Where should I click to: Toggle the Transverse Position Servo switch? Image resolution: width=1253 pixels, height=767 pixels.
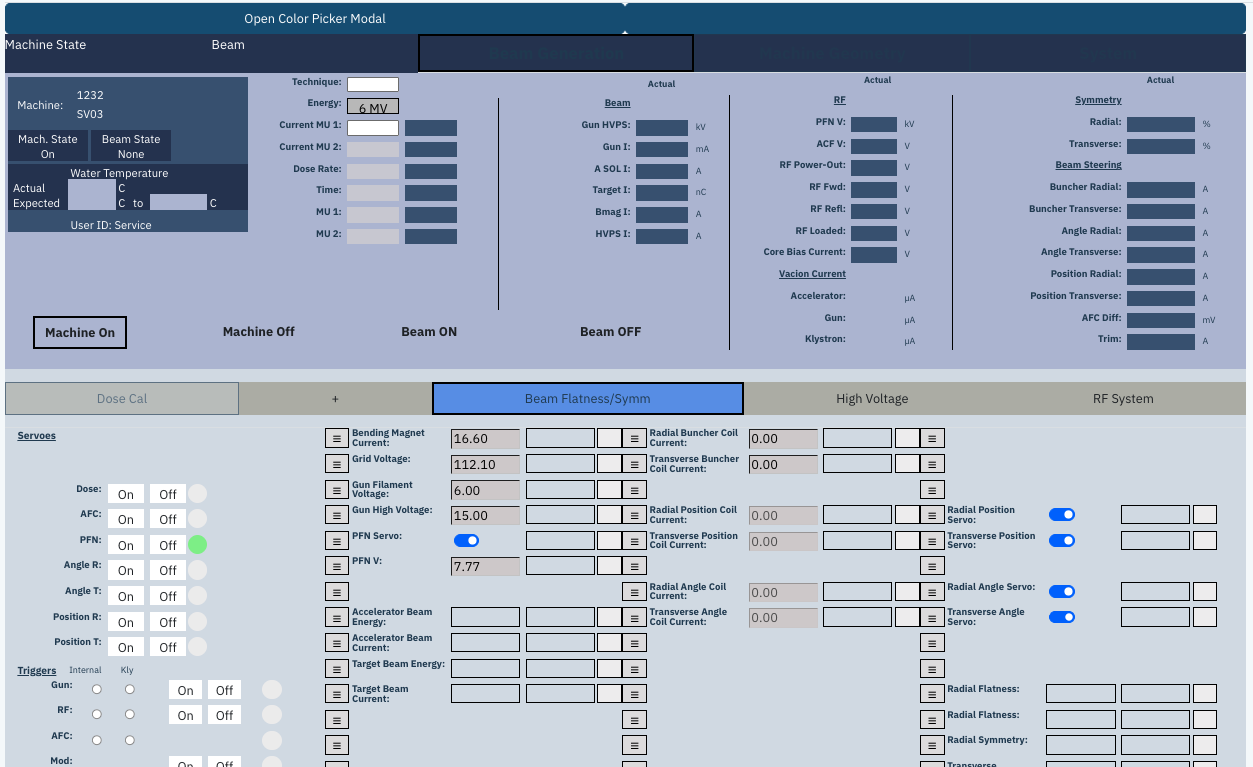(1062, 540)
